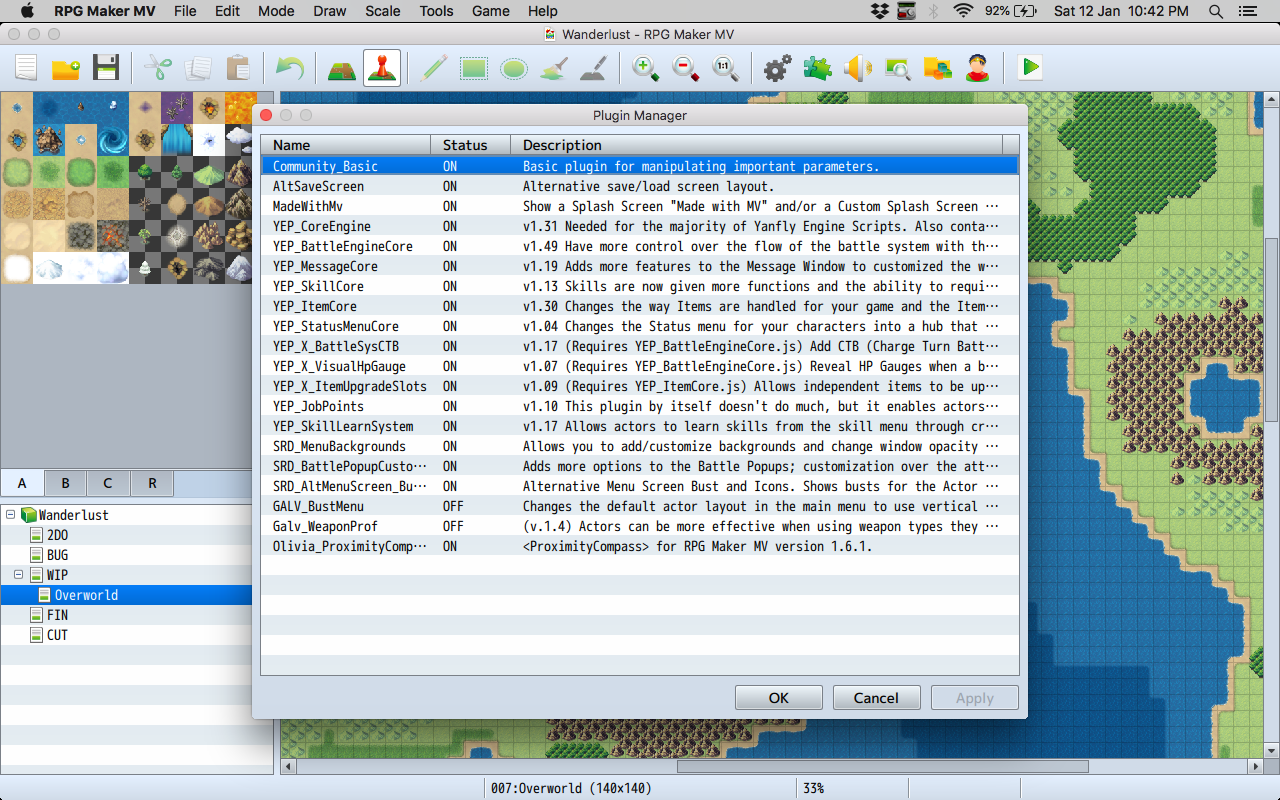Click the Status column header

click(x=471, y=145)
